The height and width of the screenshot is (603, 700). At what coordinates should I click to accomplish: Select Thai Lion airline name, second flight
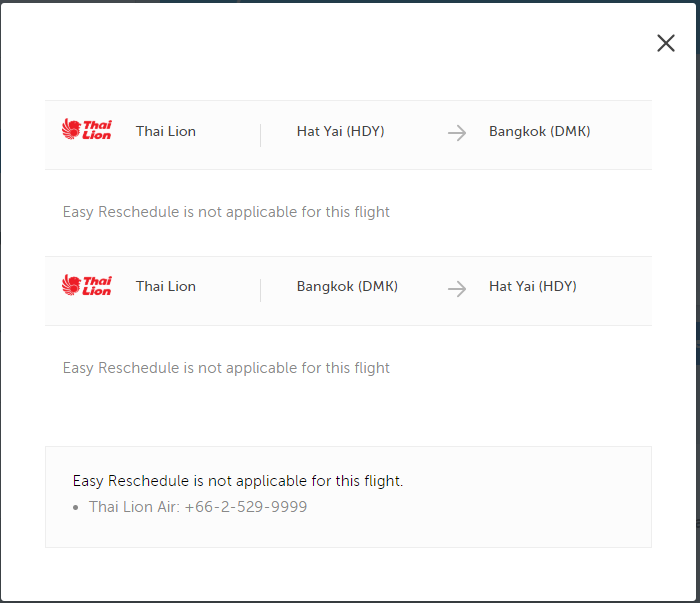coord(166,286)
